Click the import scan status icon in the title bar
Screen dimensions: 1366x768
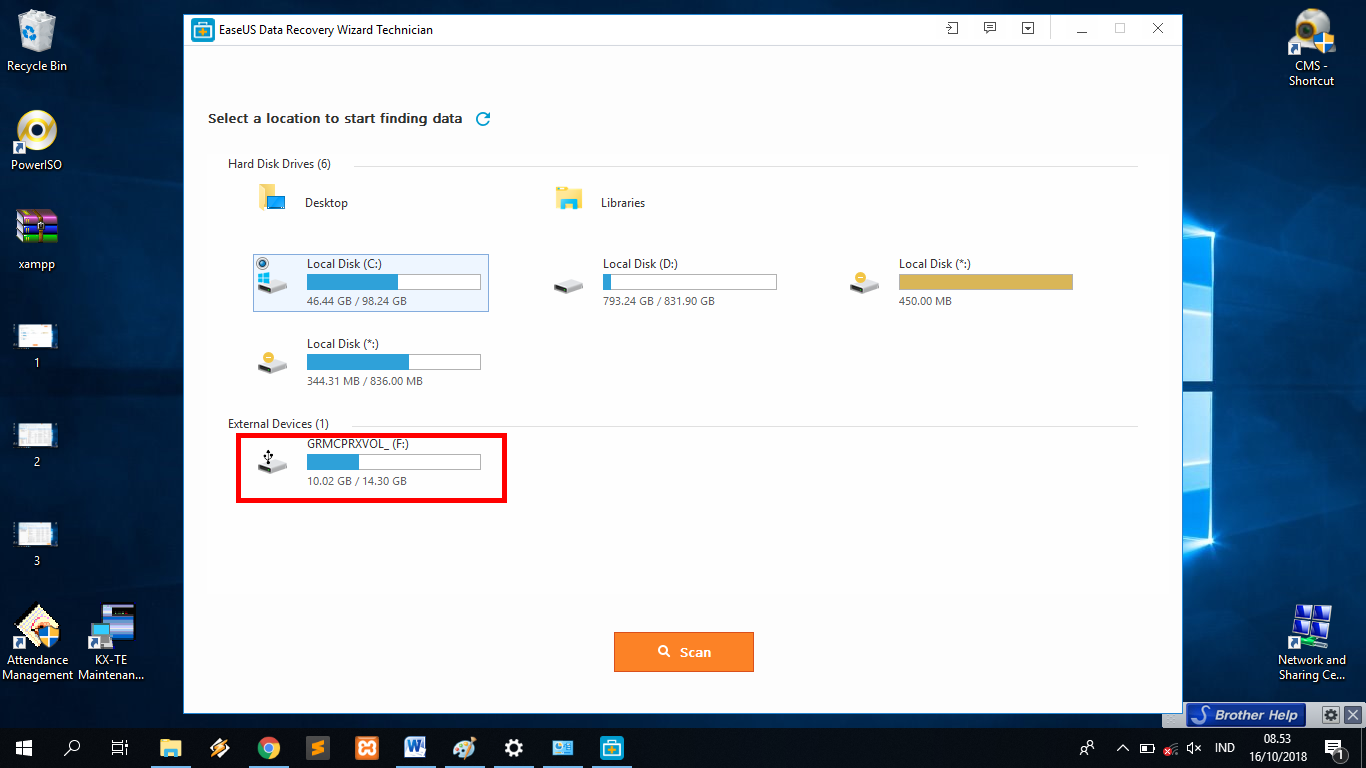pos(952,29)
